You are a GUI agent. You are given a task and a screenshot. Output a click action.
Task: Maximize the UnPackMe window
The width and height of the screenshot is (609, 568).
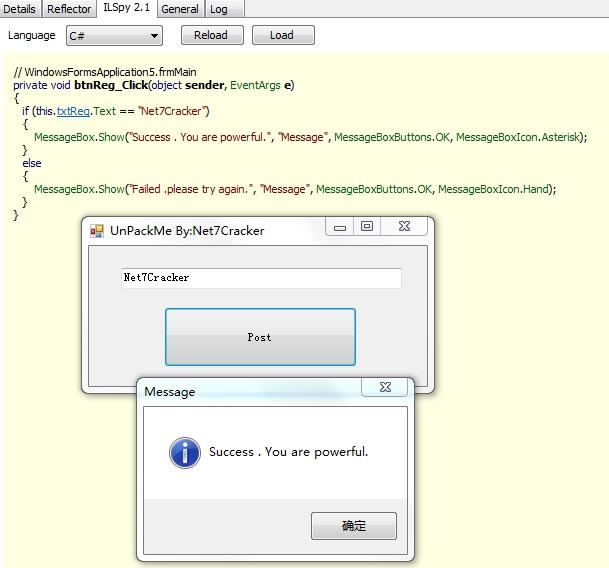[x=367, y=227]
